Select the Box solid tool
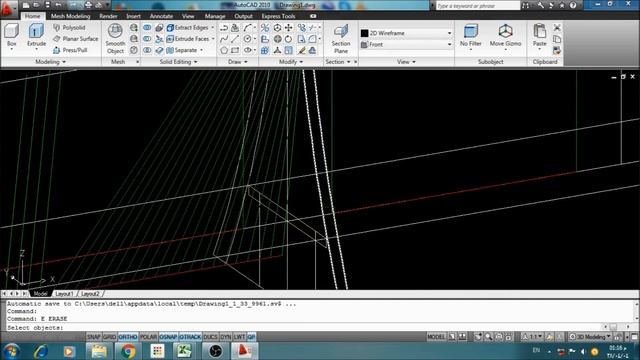This screenshot has width=640, height=360. 11,36
